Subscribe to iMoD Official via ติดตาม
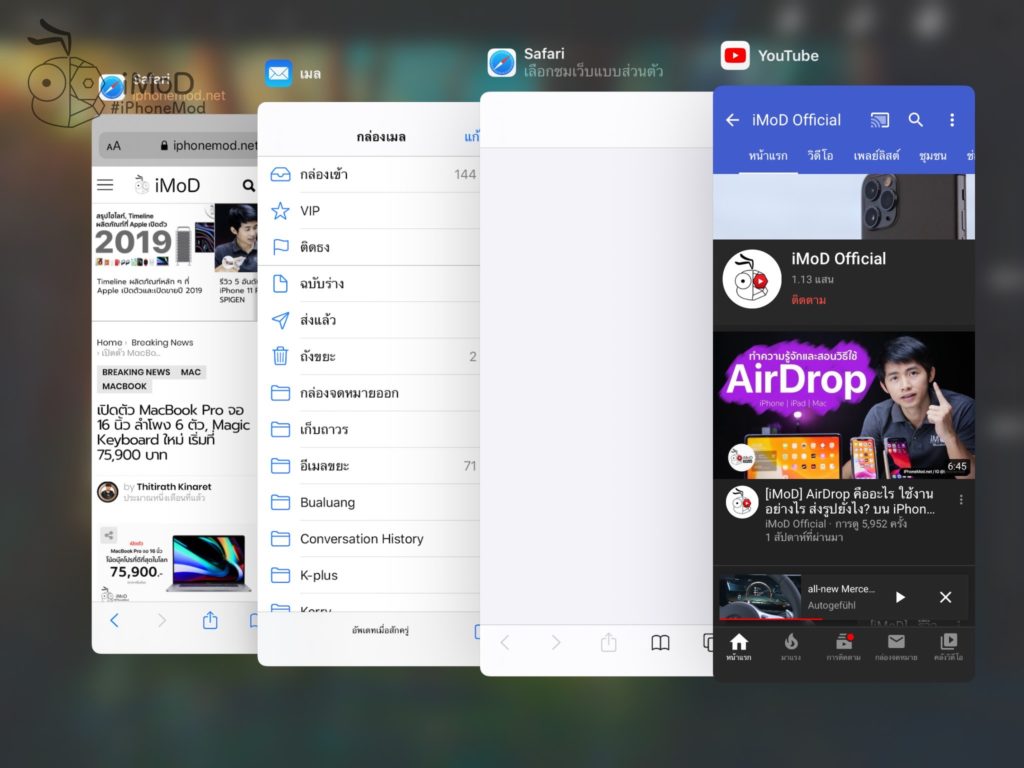This screenshot has width=1024, height=768. [x=809, y=300]
